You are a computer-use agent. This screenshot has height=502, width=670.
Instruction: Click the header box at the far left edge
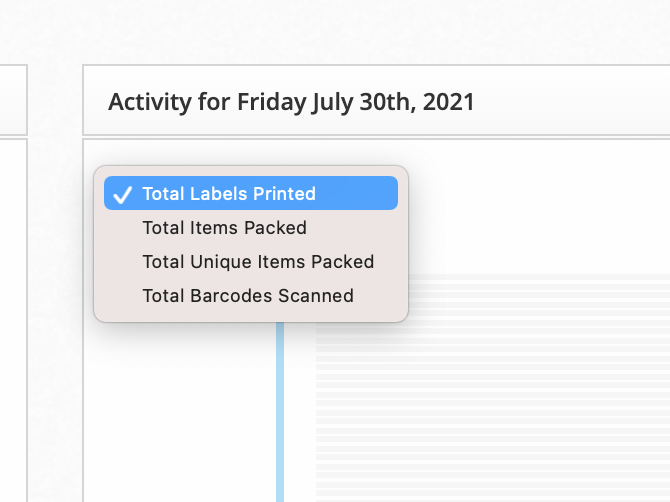pos(12,100)
